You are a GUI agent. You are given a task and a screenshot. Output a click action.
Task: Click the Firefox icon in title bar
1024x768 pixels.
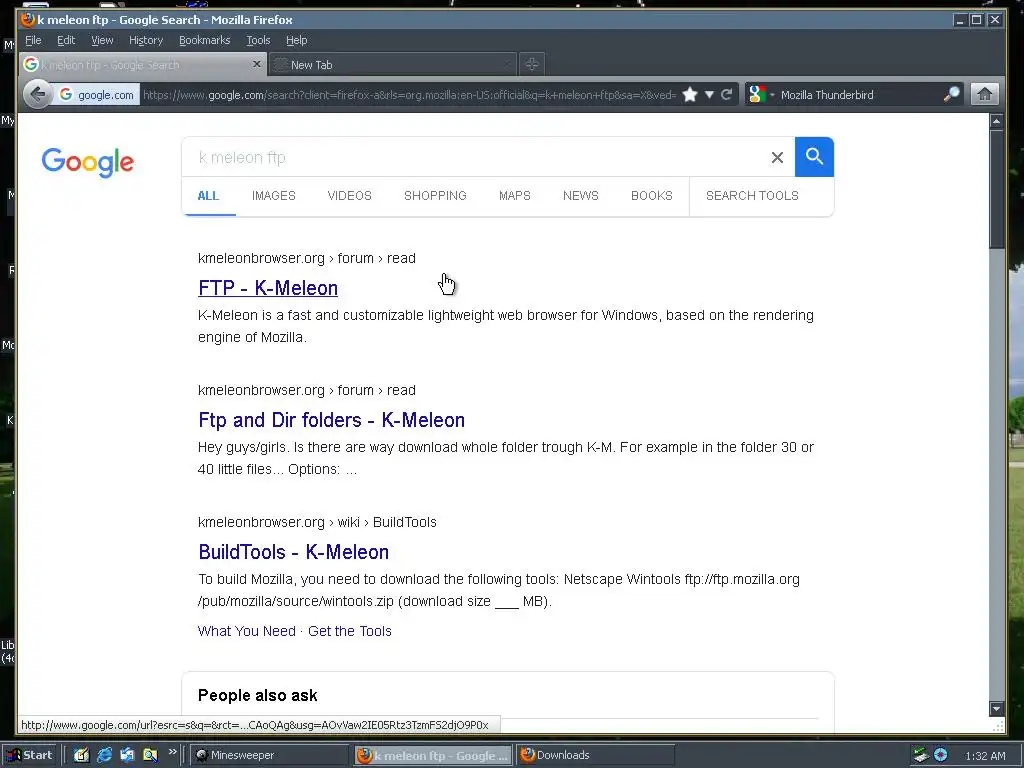tap(28, 20)
